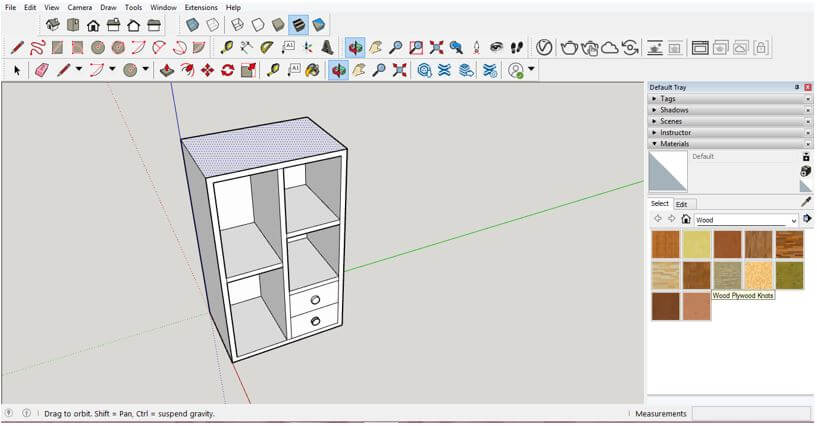This screenshot has height=426, width=817.
Task: Click the Create Material icon
Action: click(x=806, y=171)
